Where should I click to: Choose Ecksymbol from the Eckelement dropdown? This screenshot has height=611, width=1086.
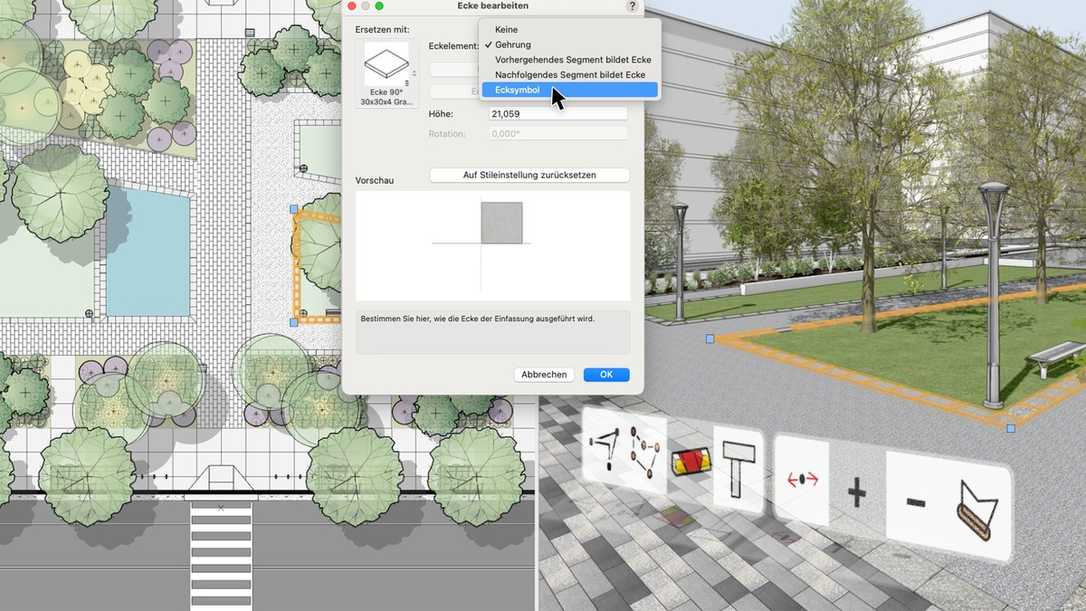pyautogui.click(x=517, y=89)
